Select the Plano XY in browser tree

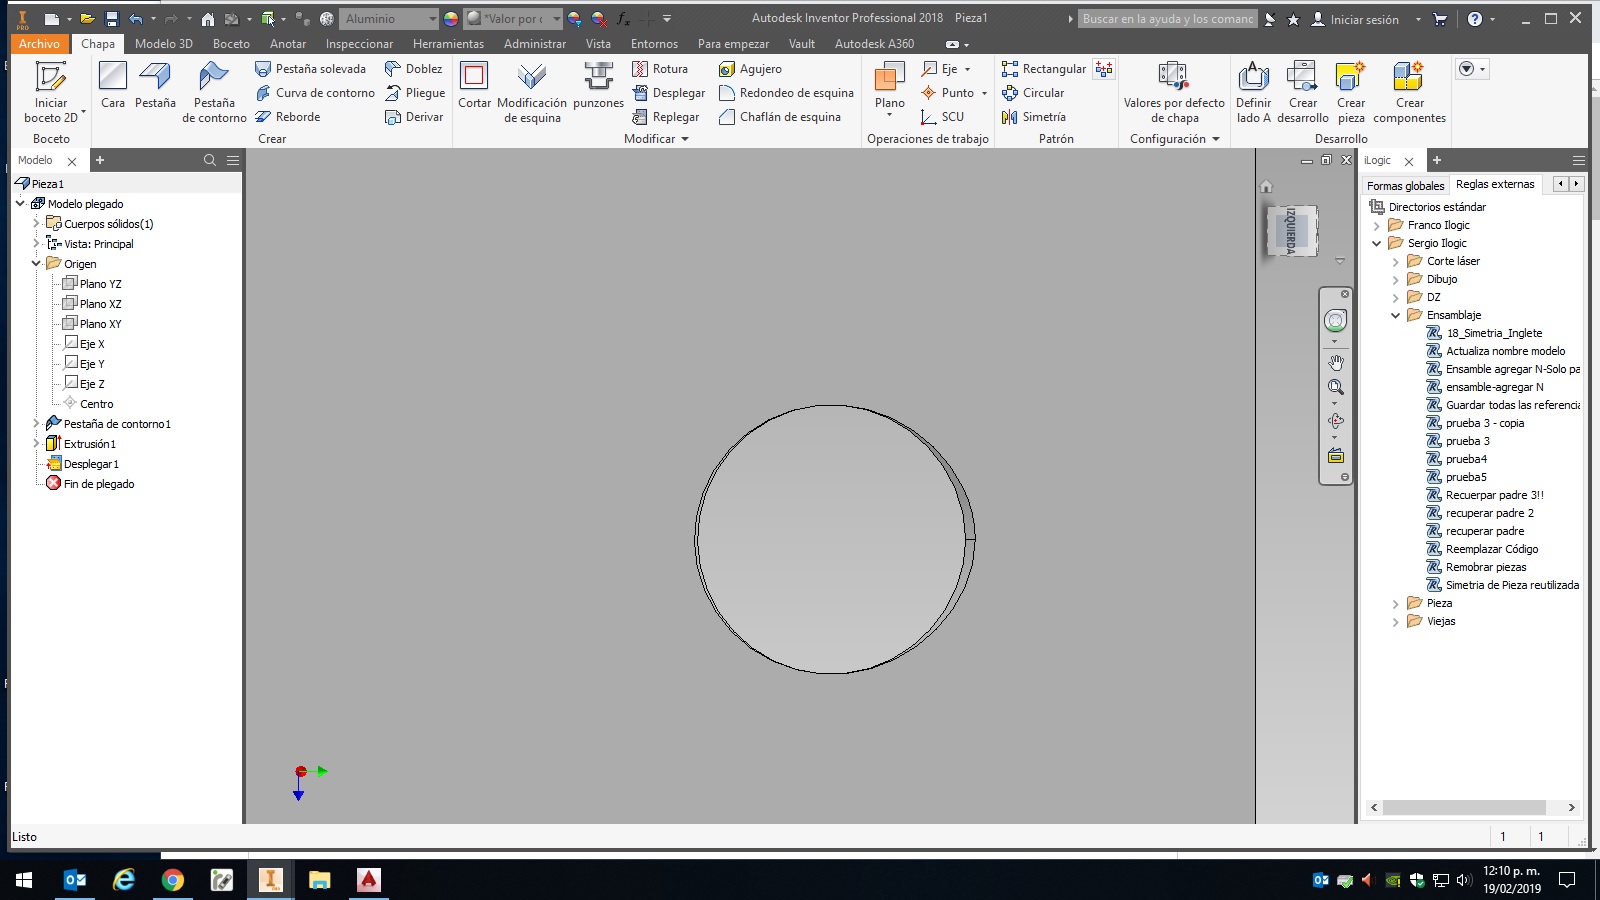coord(100,323)
